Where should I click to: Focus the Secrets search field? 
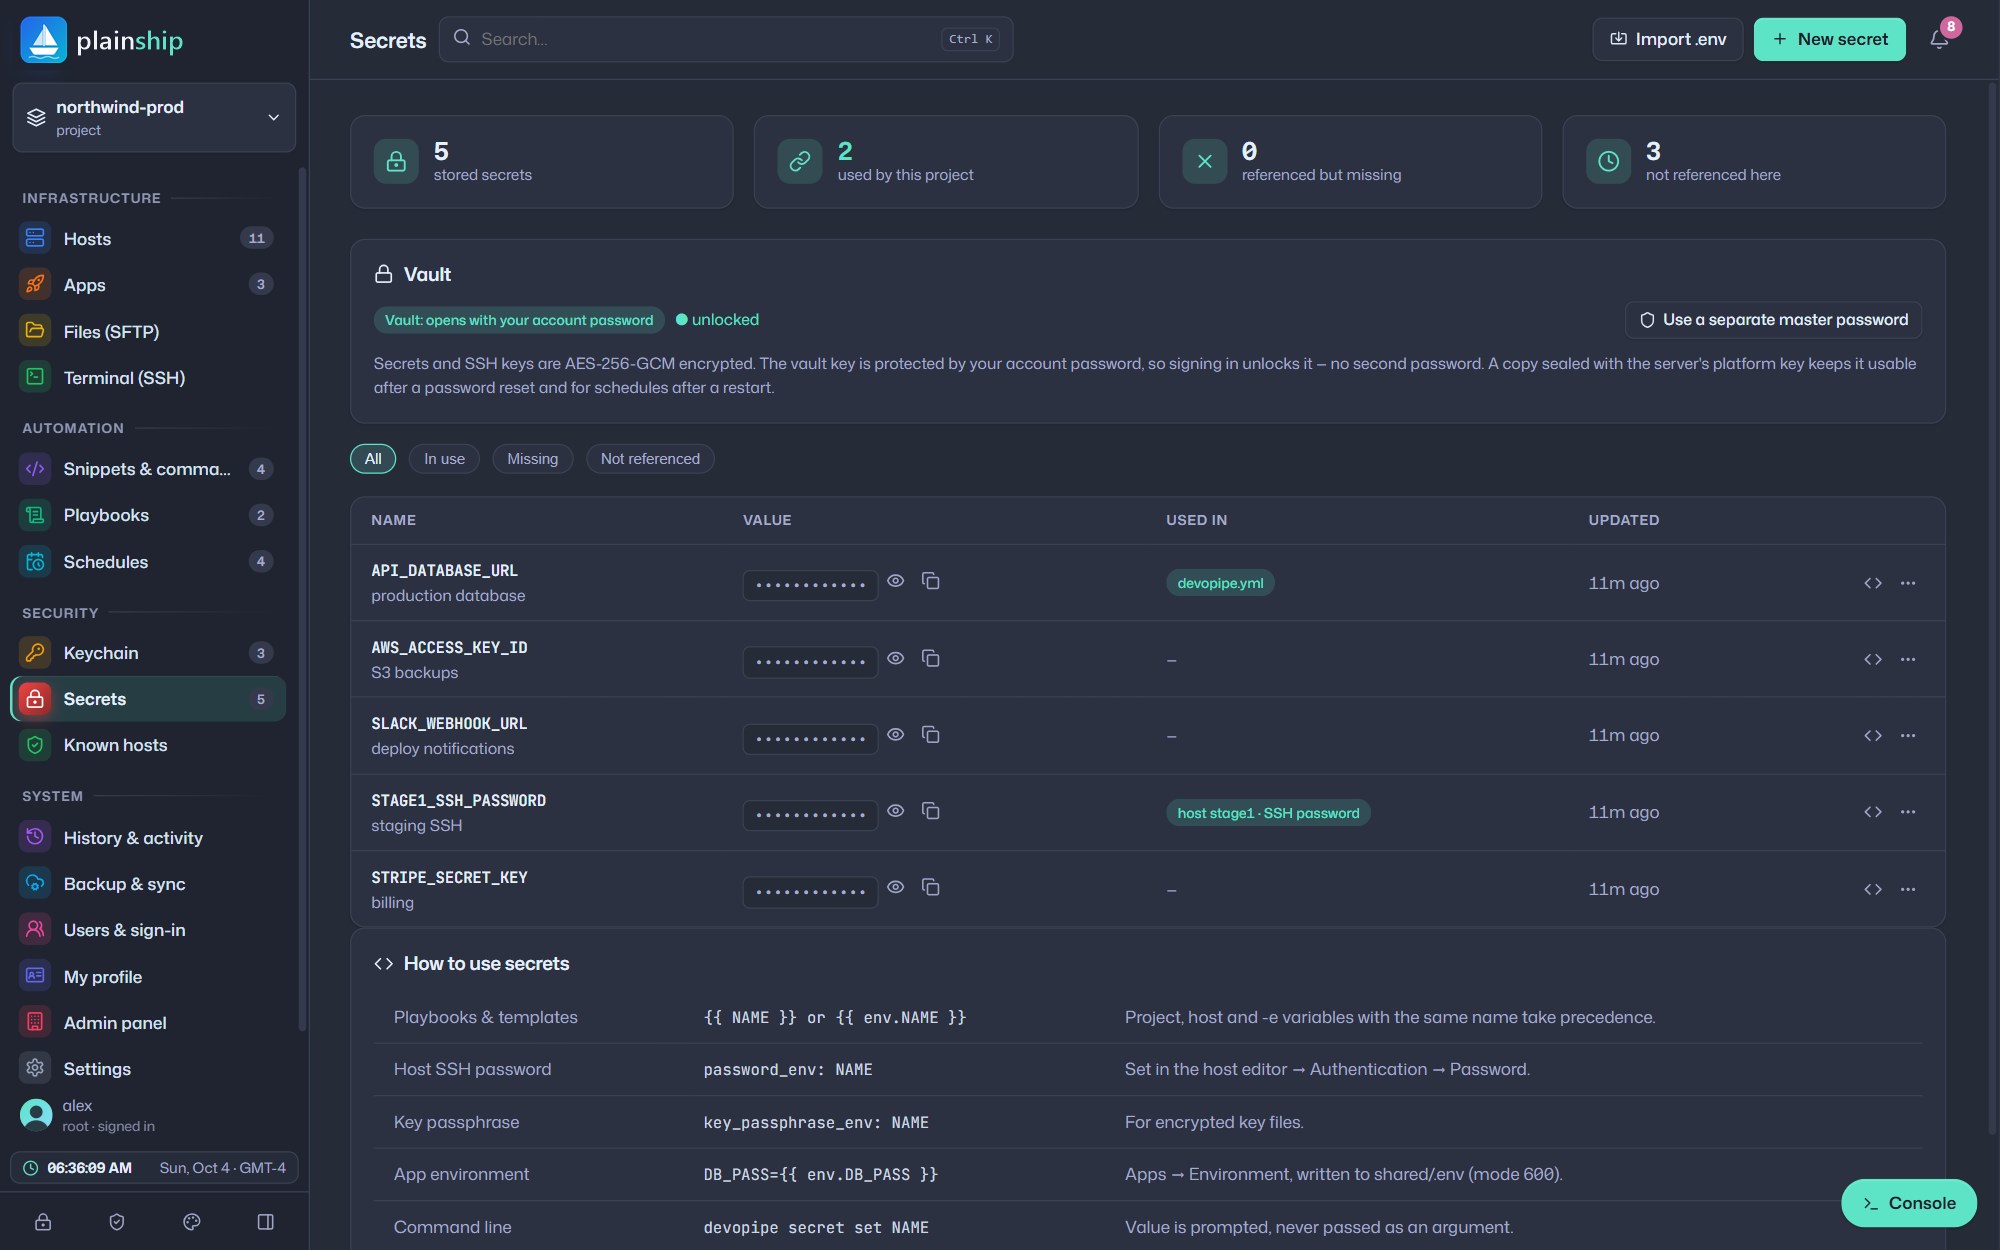pos(726,39)
